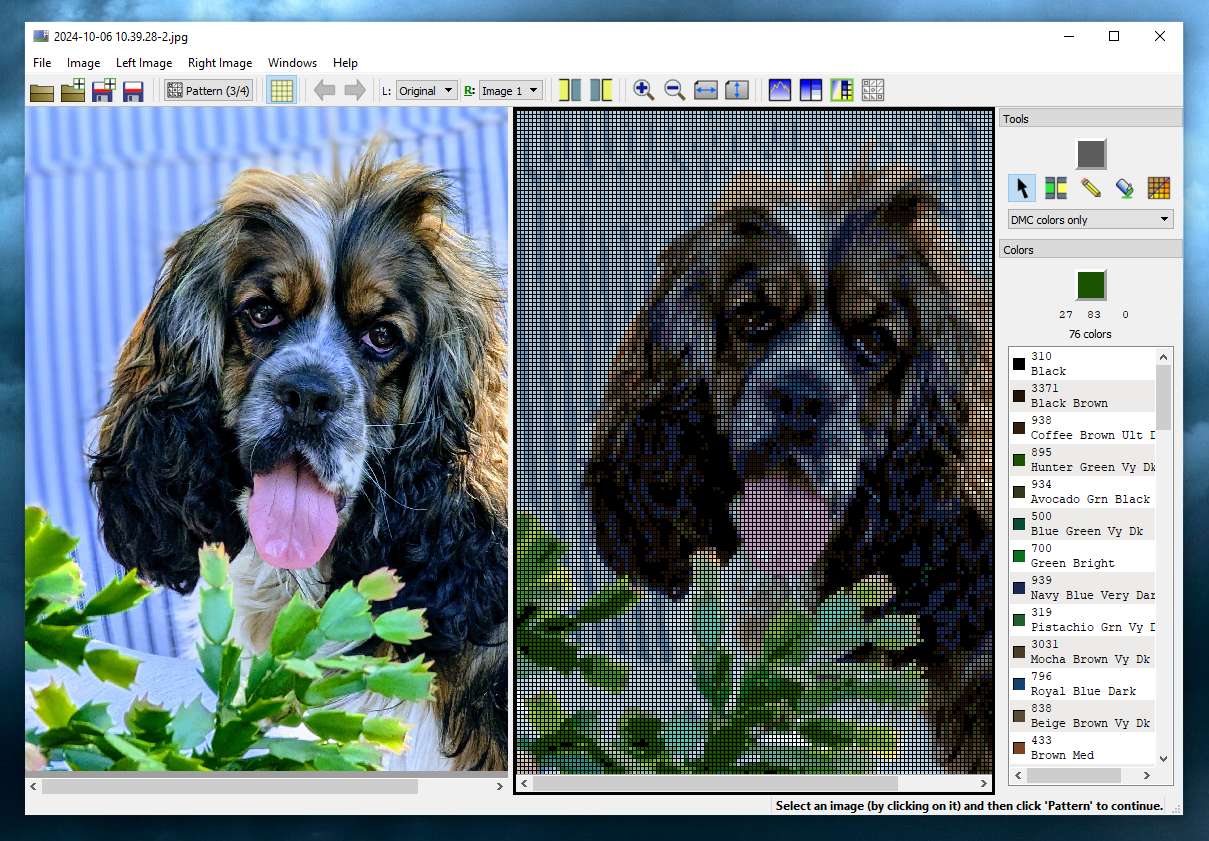Viewport: 1209px width, 841px height.
Task: Click the application icon in the title bar
Action: [41, 36]
